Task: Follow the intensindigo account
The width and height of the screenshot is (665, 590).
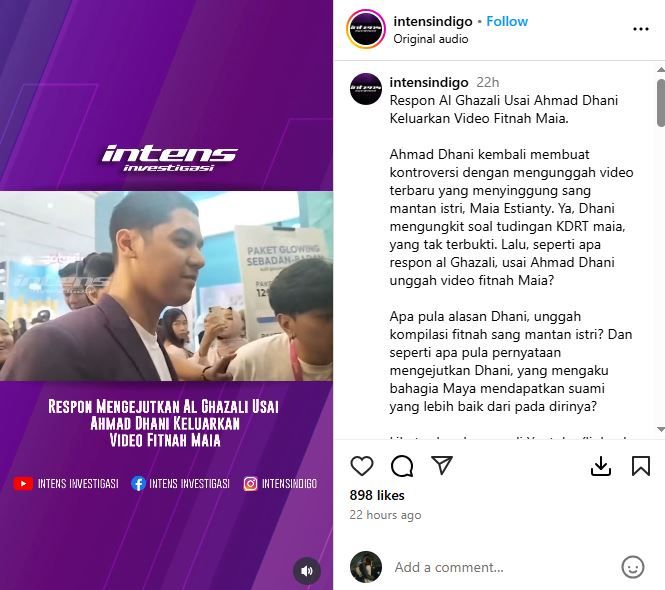Action: click(x=507, y=21)
